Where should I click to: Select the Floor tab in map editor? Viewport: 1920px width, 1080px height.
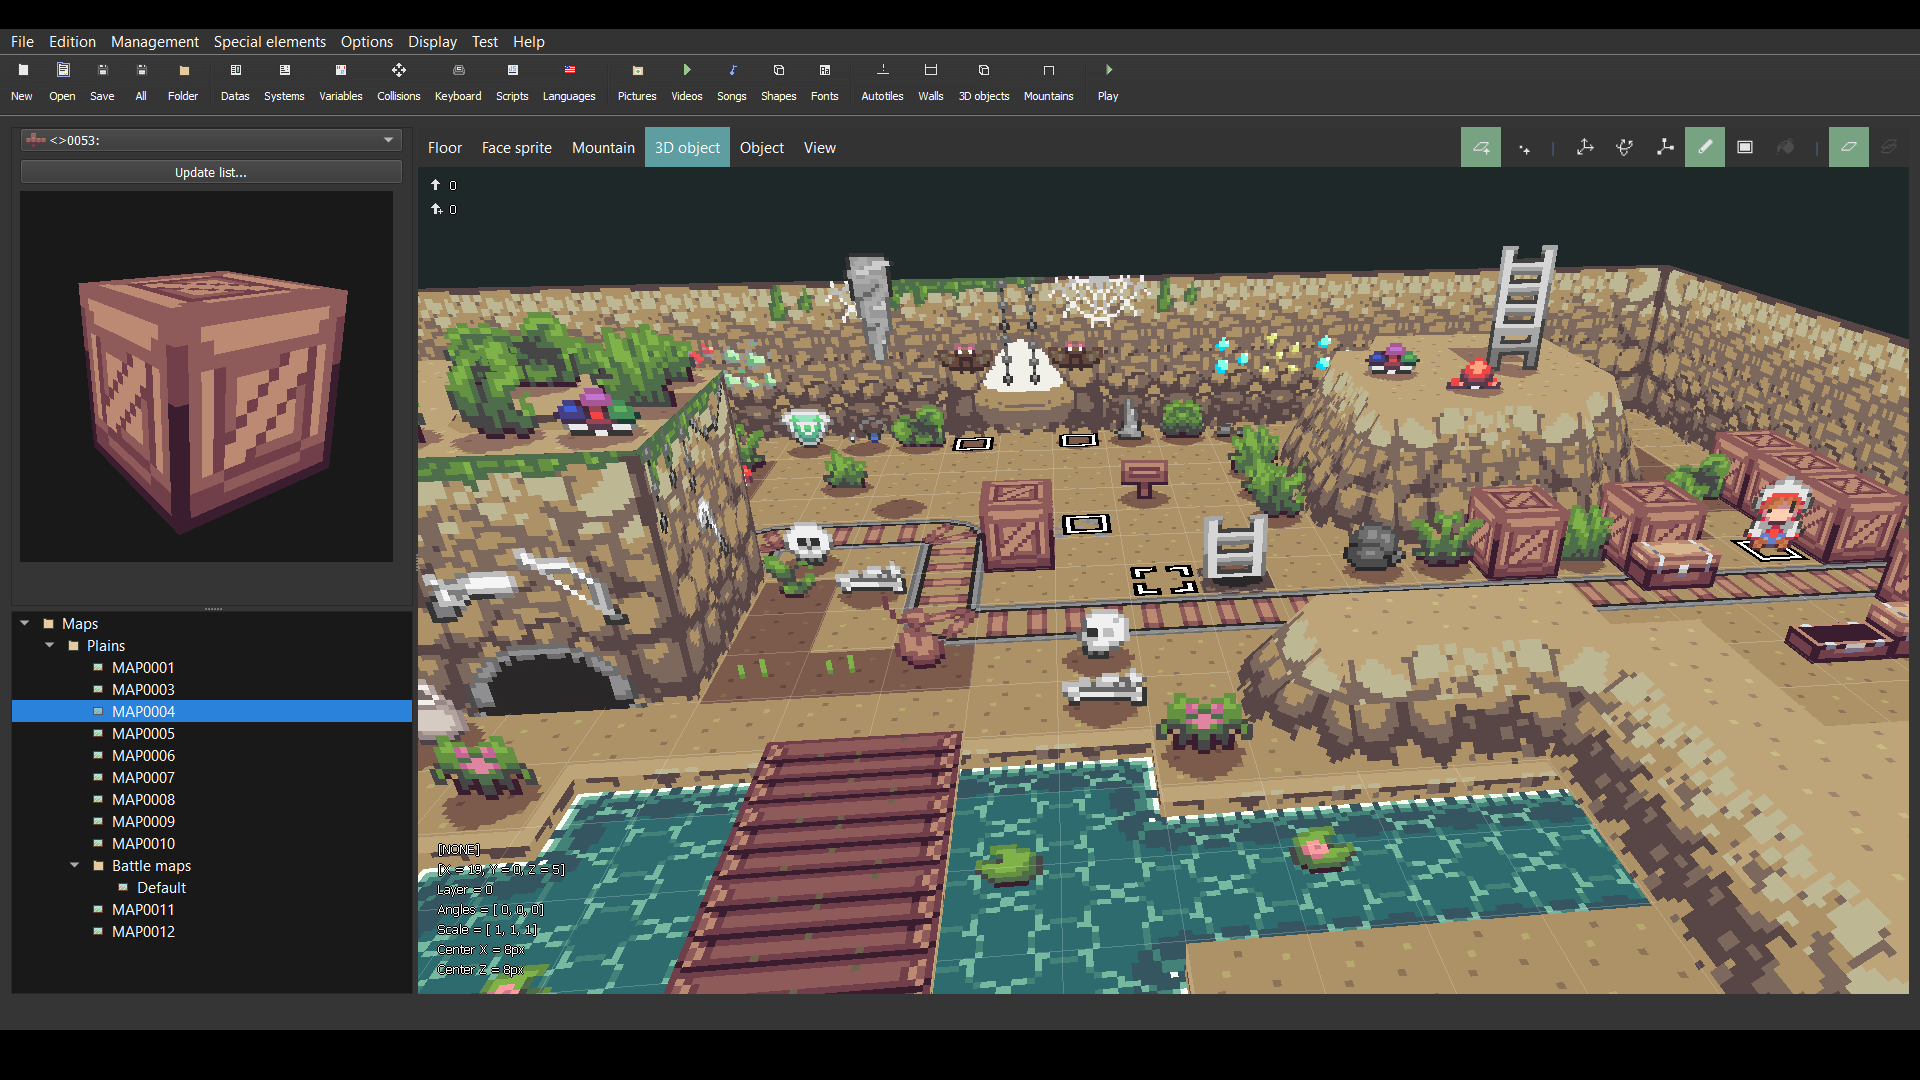point(444,146)
